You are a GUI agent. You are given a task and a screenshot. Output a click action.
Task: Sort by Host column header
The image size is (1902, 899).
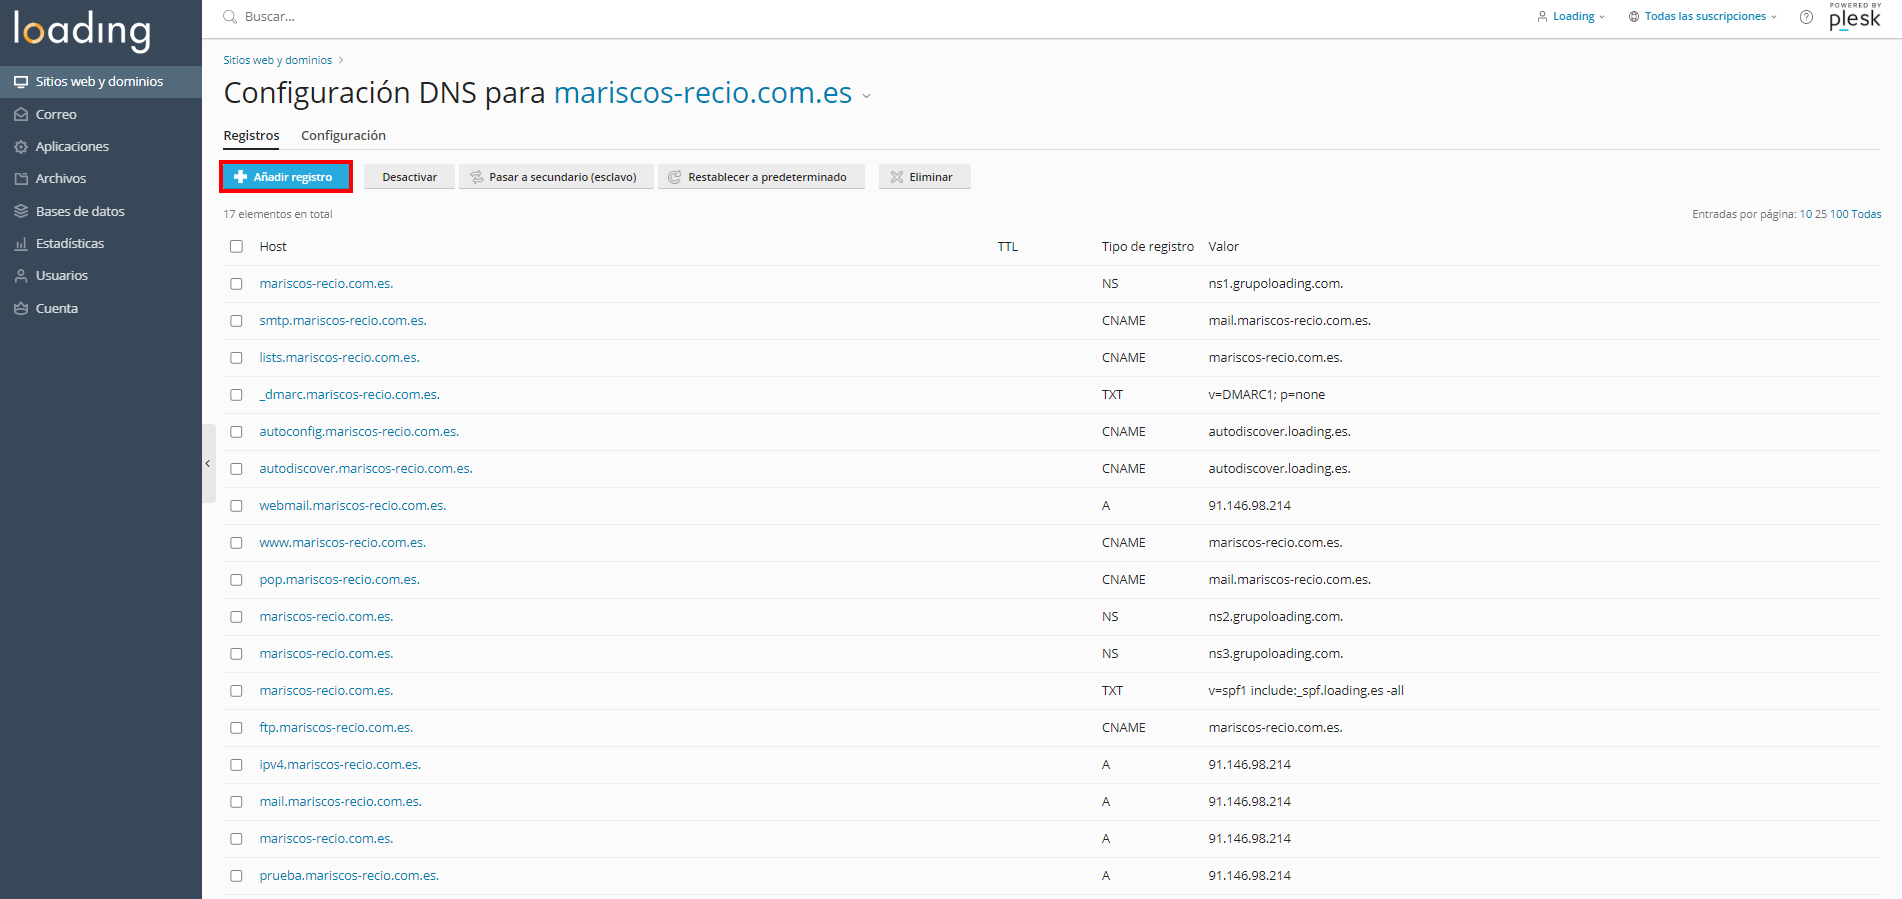[273, 247]
